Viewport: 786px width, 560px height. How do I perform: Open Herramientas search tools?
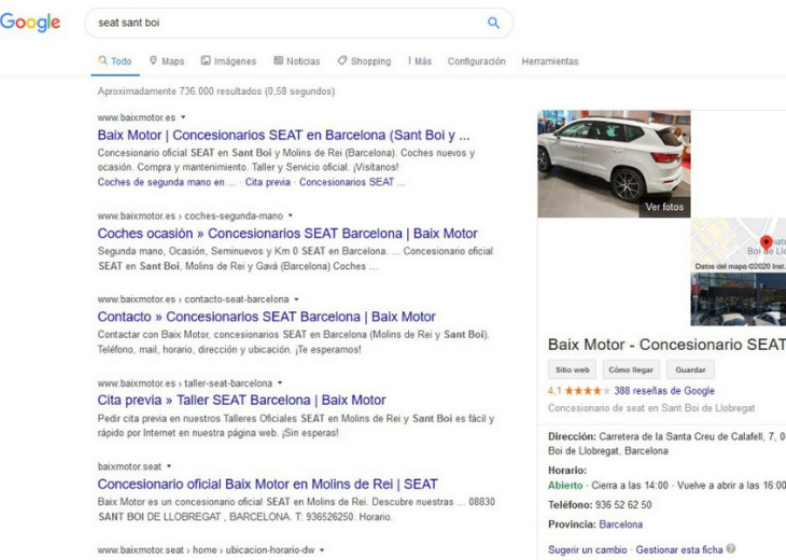(550, 61)
